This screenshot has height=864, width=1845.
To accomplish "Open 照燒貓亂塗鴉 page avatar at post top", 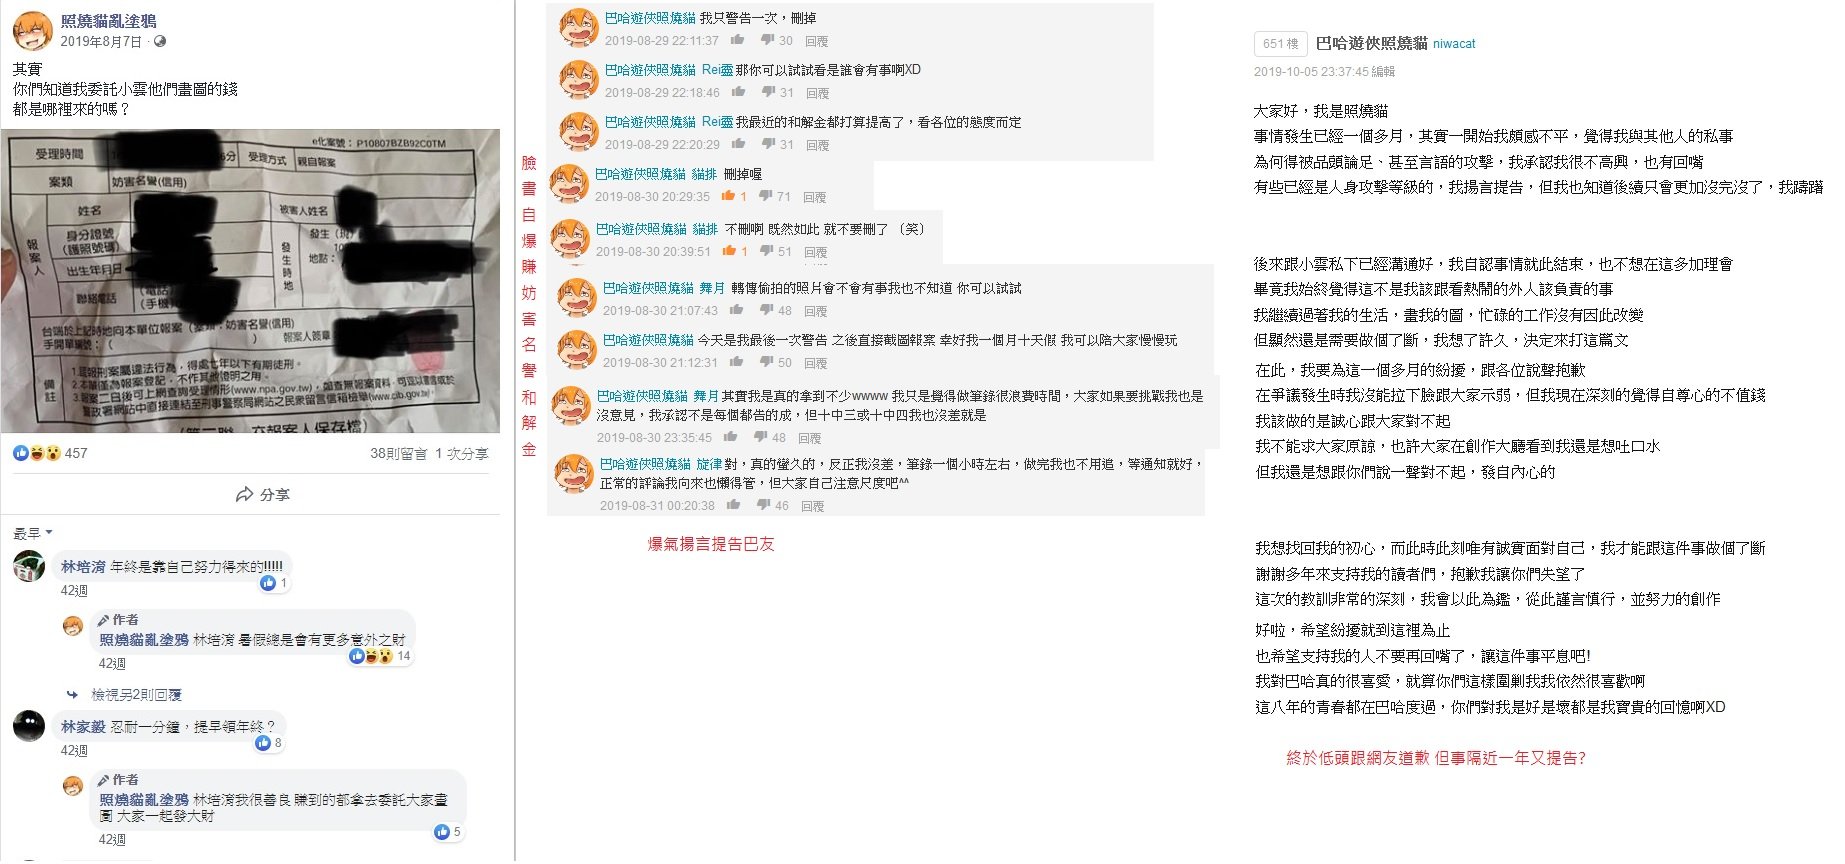I will click(32, 31).
